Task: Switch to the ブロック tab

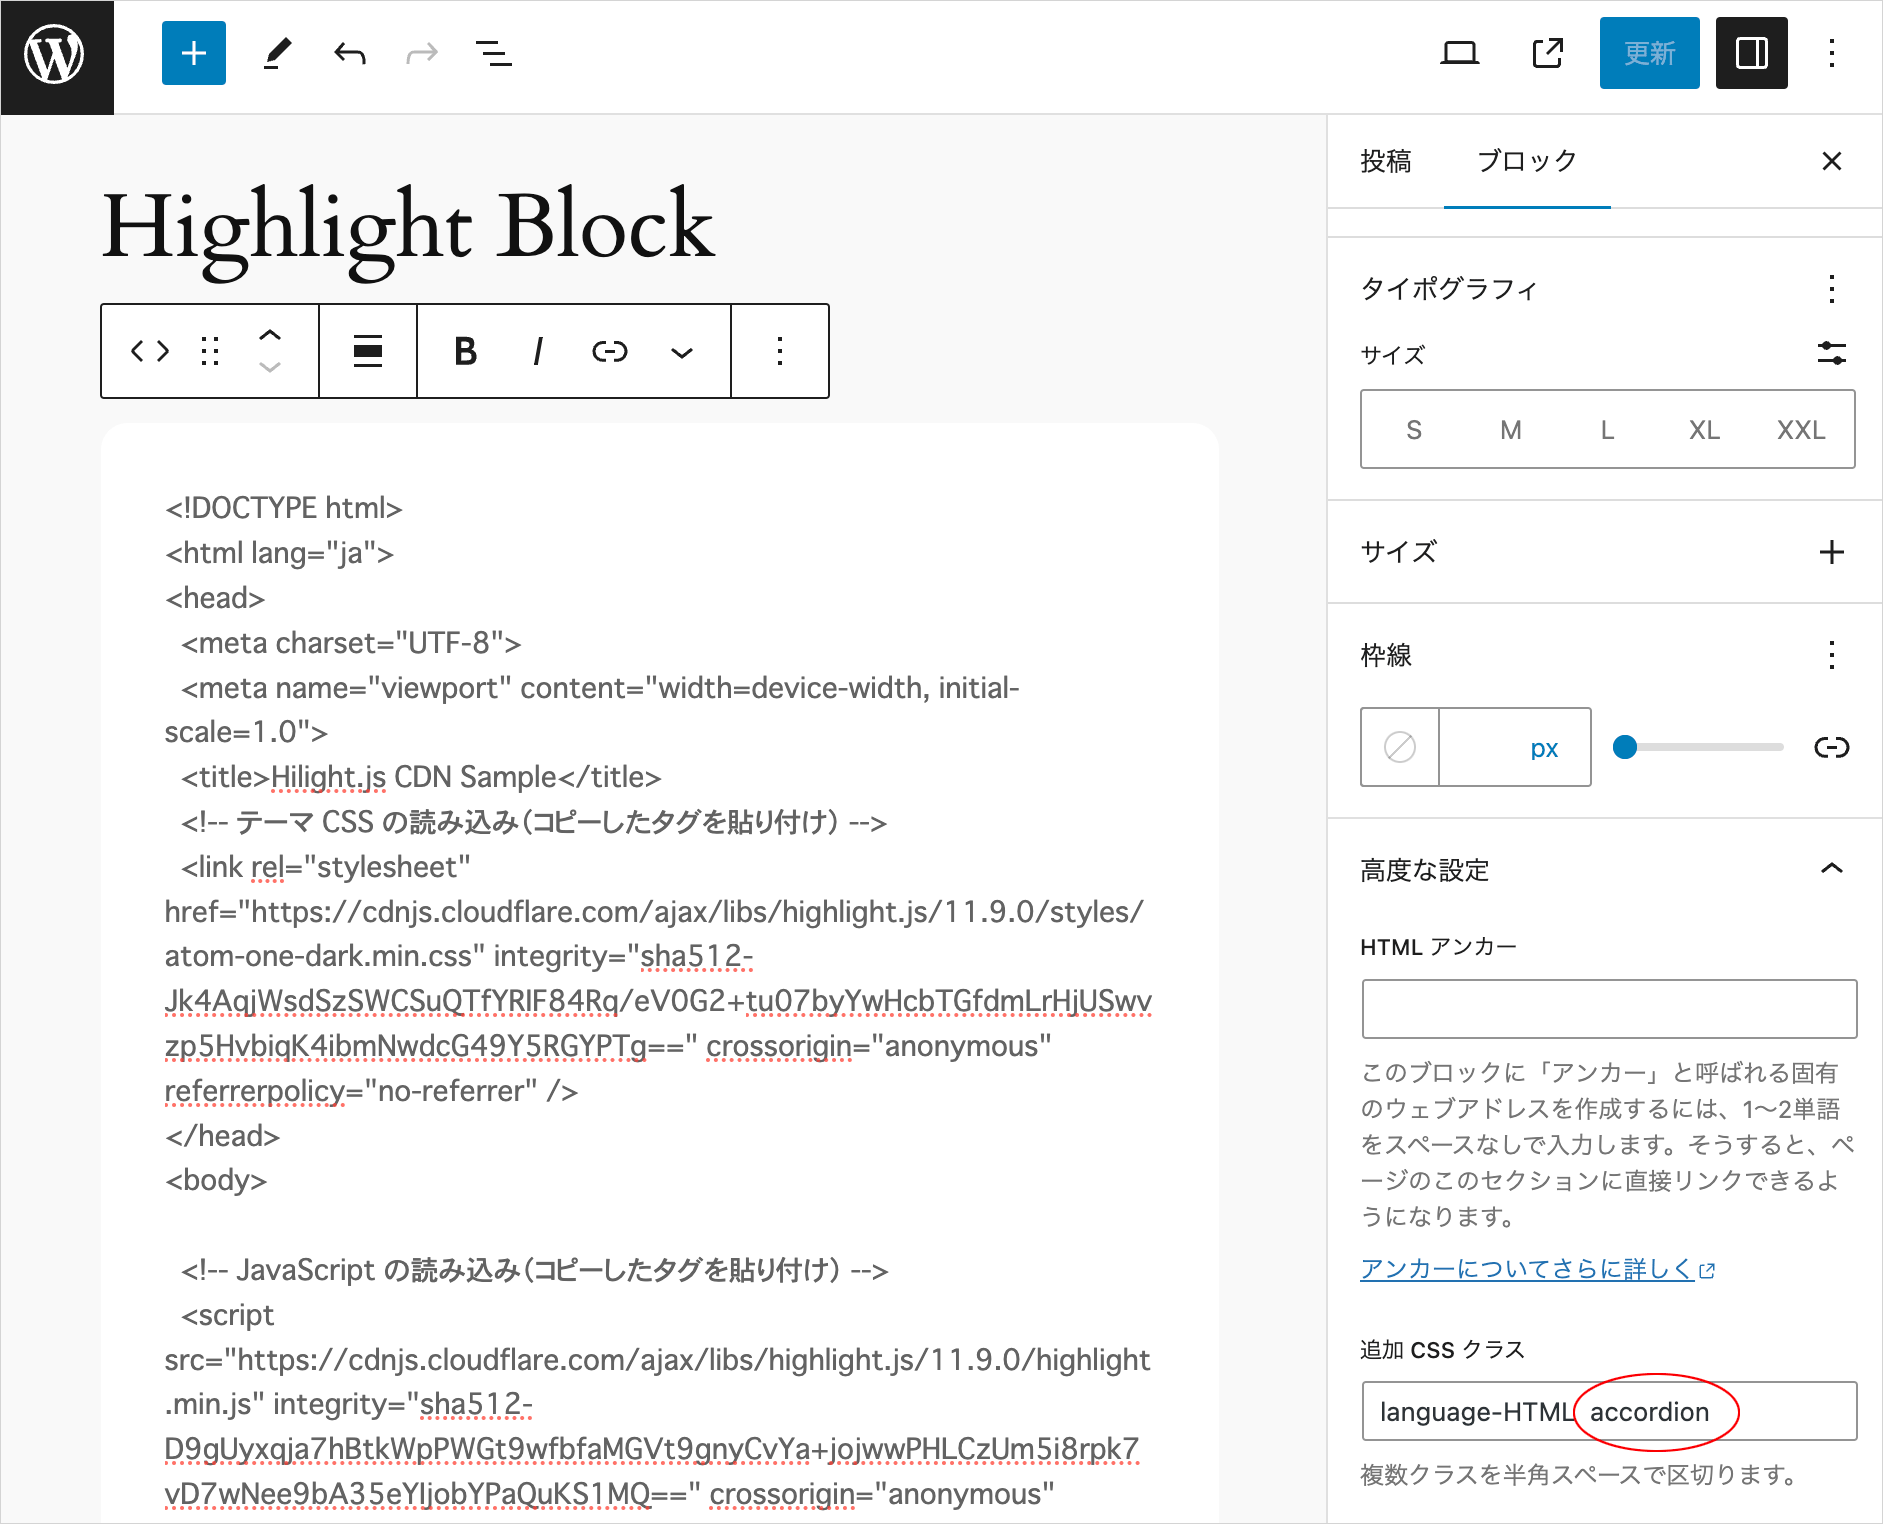Action: click(1526, 161)
